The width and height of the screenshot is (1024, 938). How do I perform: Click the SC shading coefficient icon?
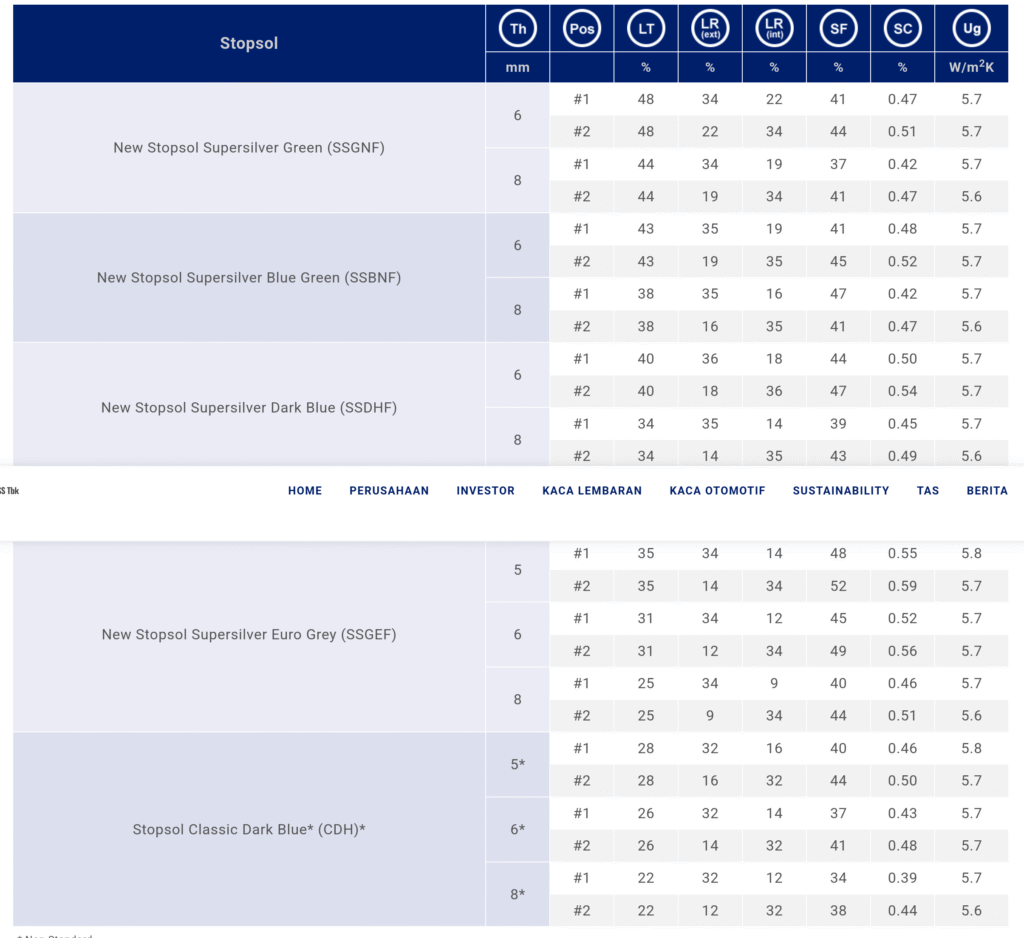pyautogui.click(x=902, y=29)
